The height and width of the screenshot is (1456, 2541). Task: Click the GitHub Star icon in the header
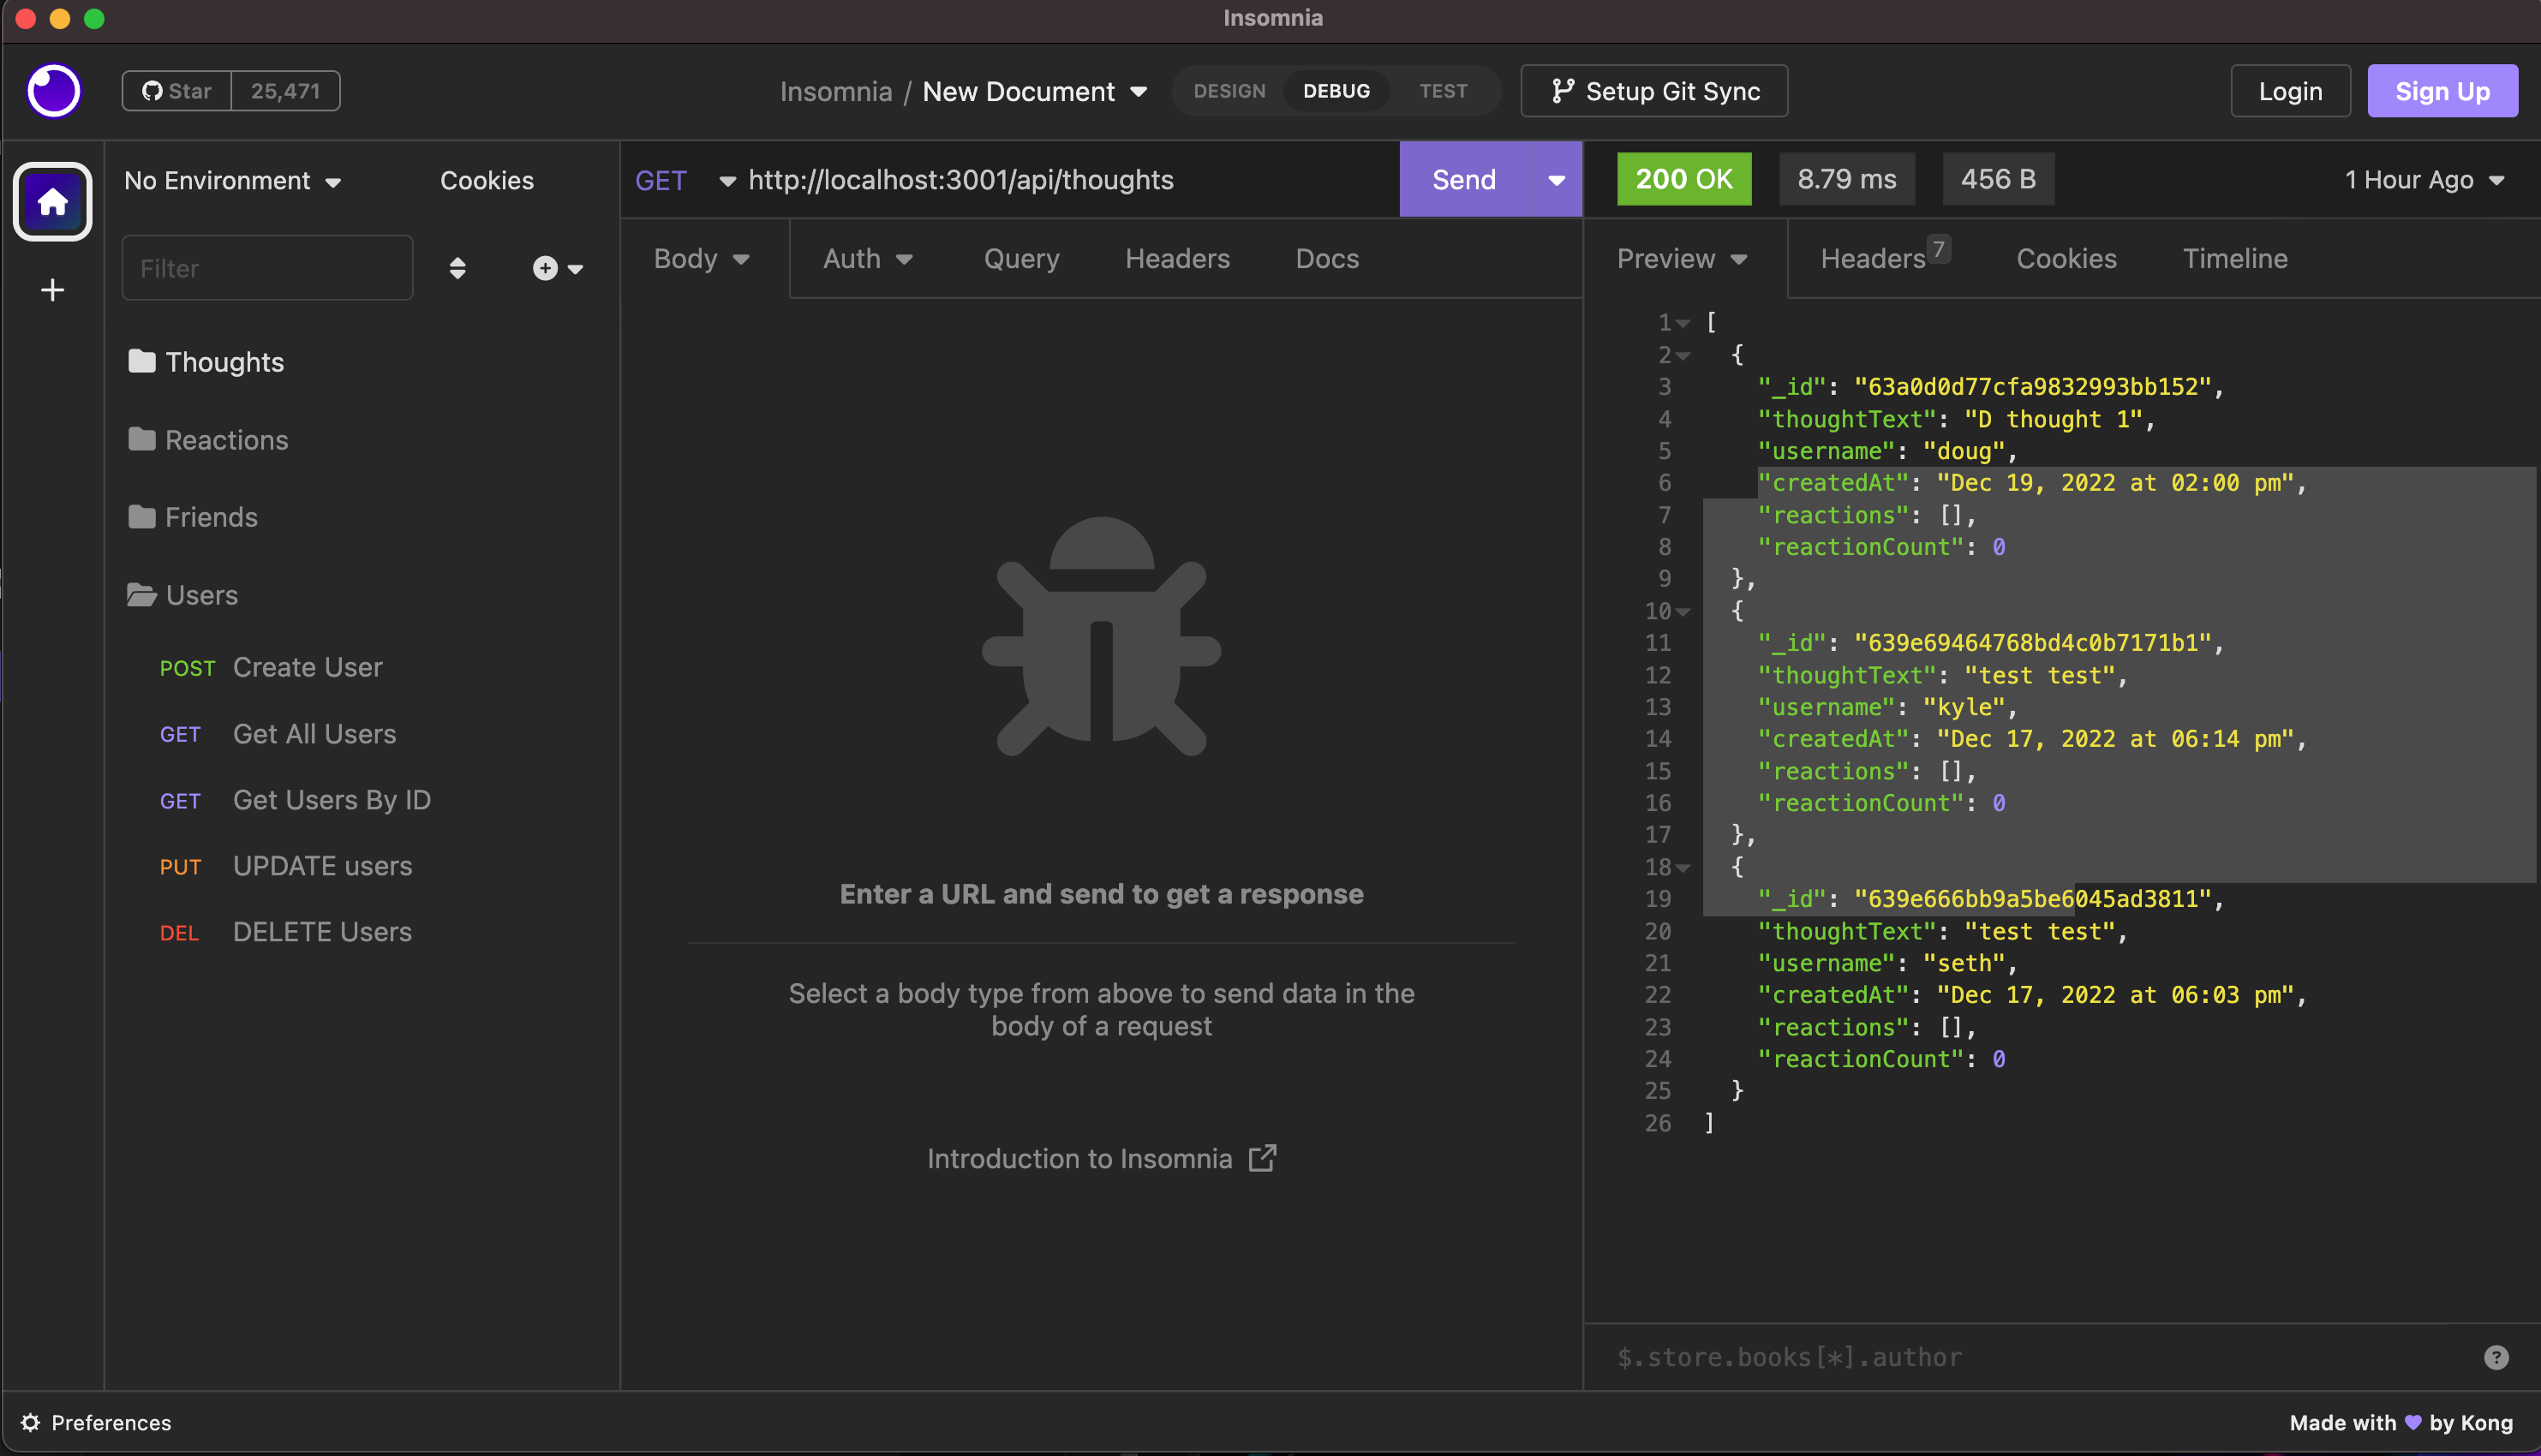[x=152, y=90]
